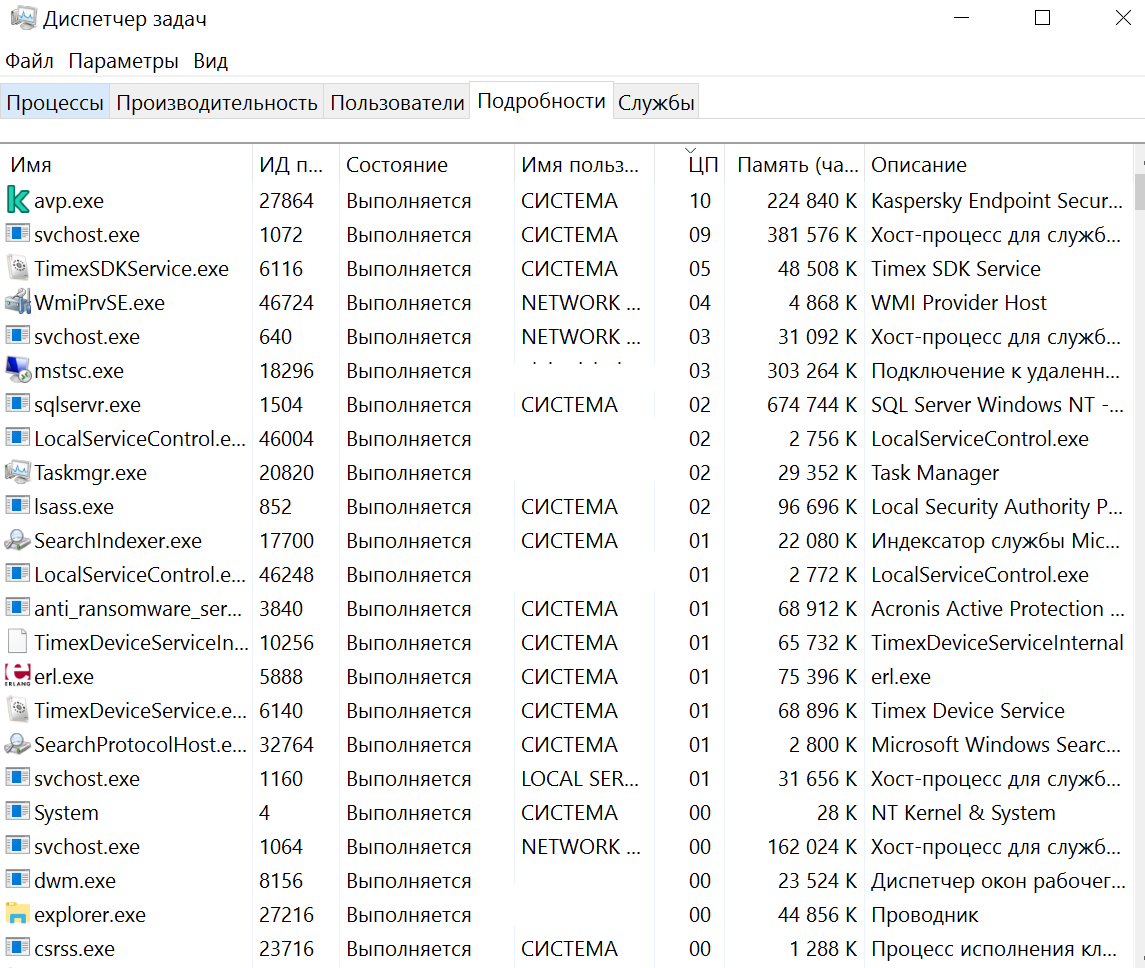
Task: Click the svchost.exe icon with PID 1072
Action: tap(18, 234)
